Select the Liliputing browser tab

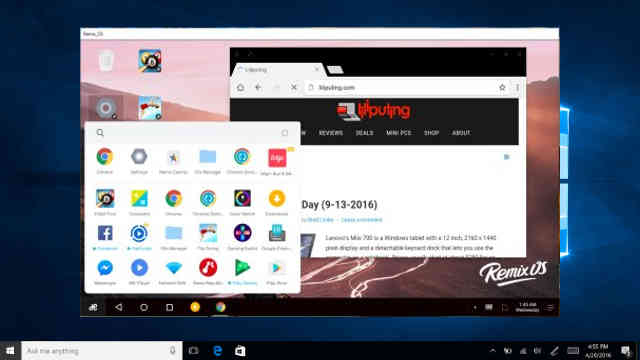click(278, 70)
